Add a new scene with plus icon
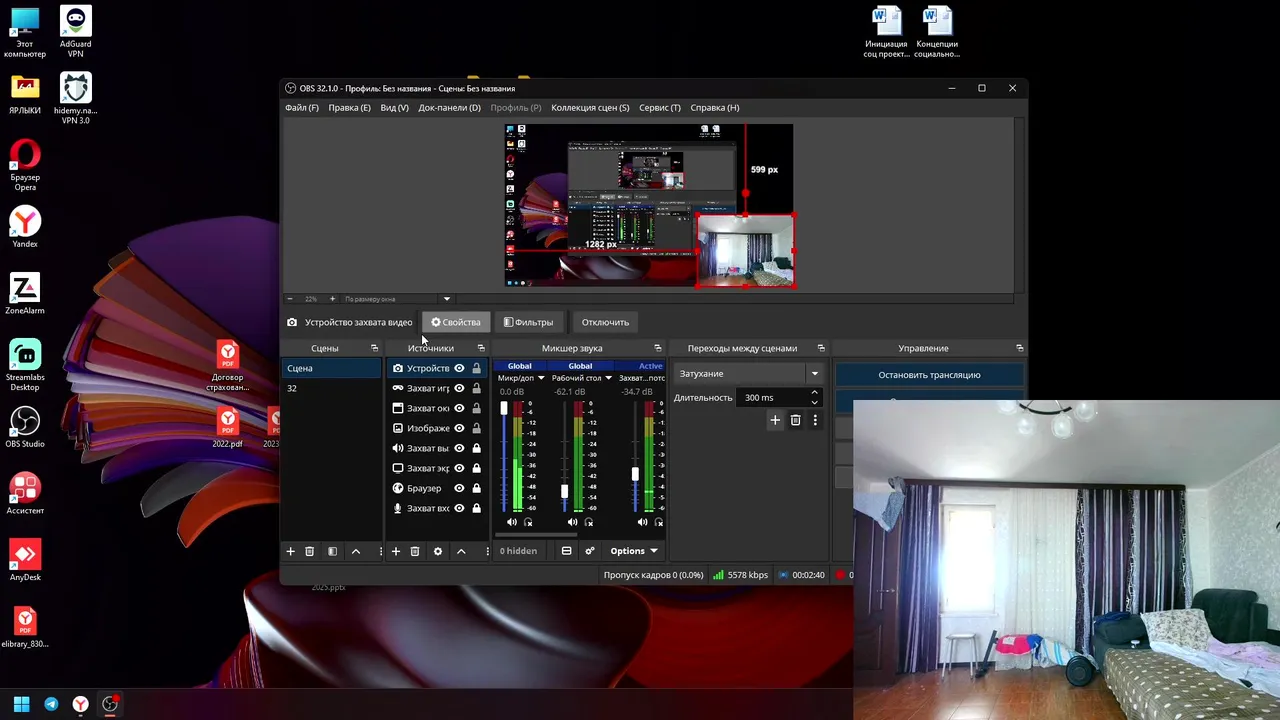Image resolution: width=1280 pixels, height=720 pixels. [291, 551]
